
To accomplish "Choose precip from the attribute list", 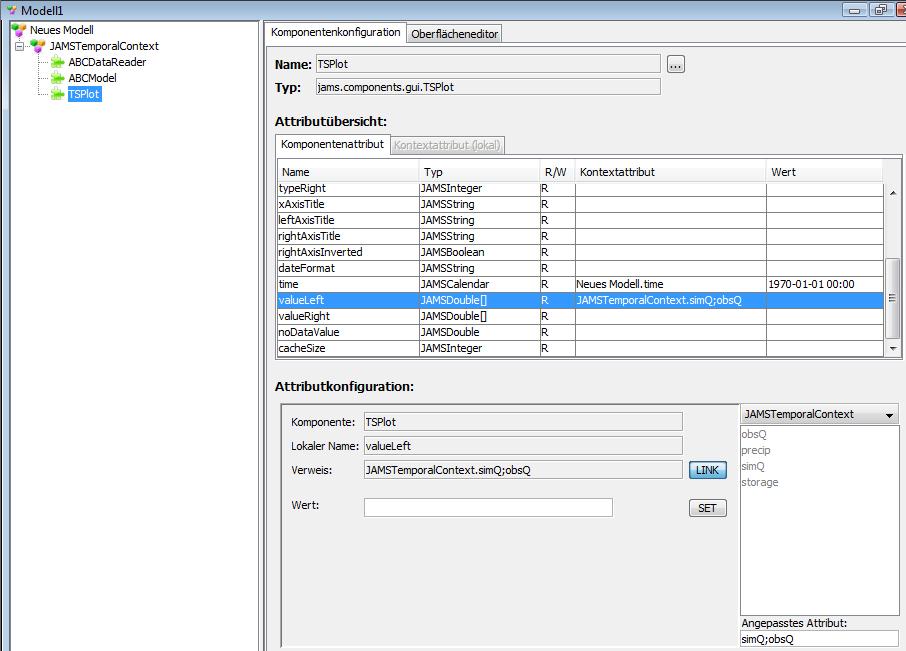I will (x=756, y=450).
